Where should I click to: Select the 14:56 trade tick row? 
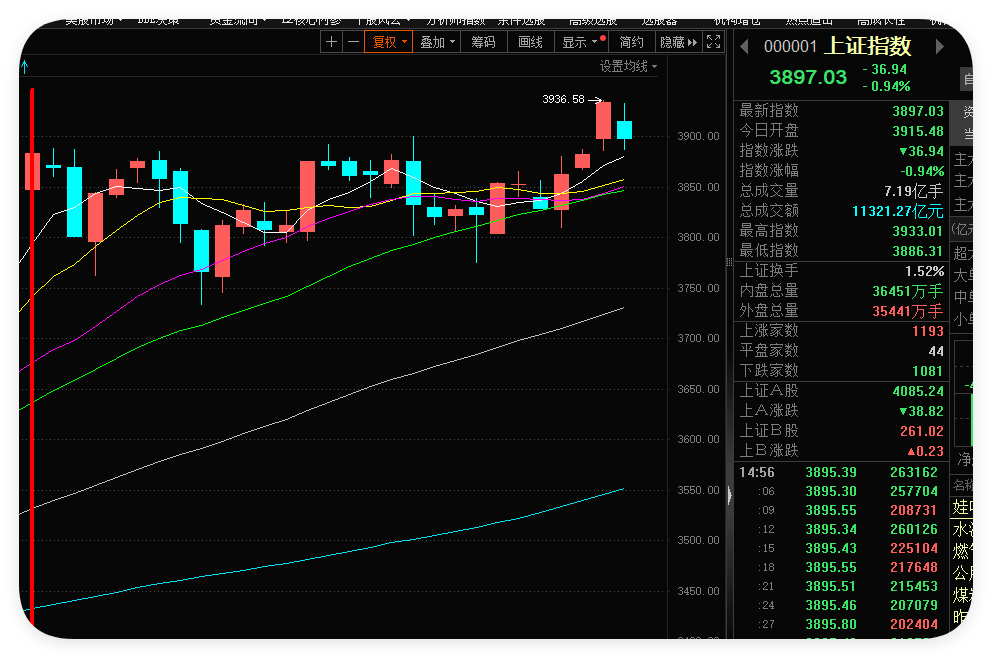pos(840,472)
